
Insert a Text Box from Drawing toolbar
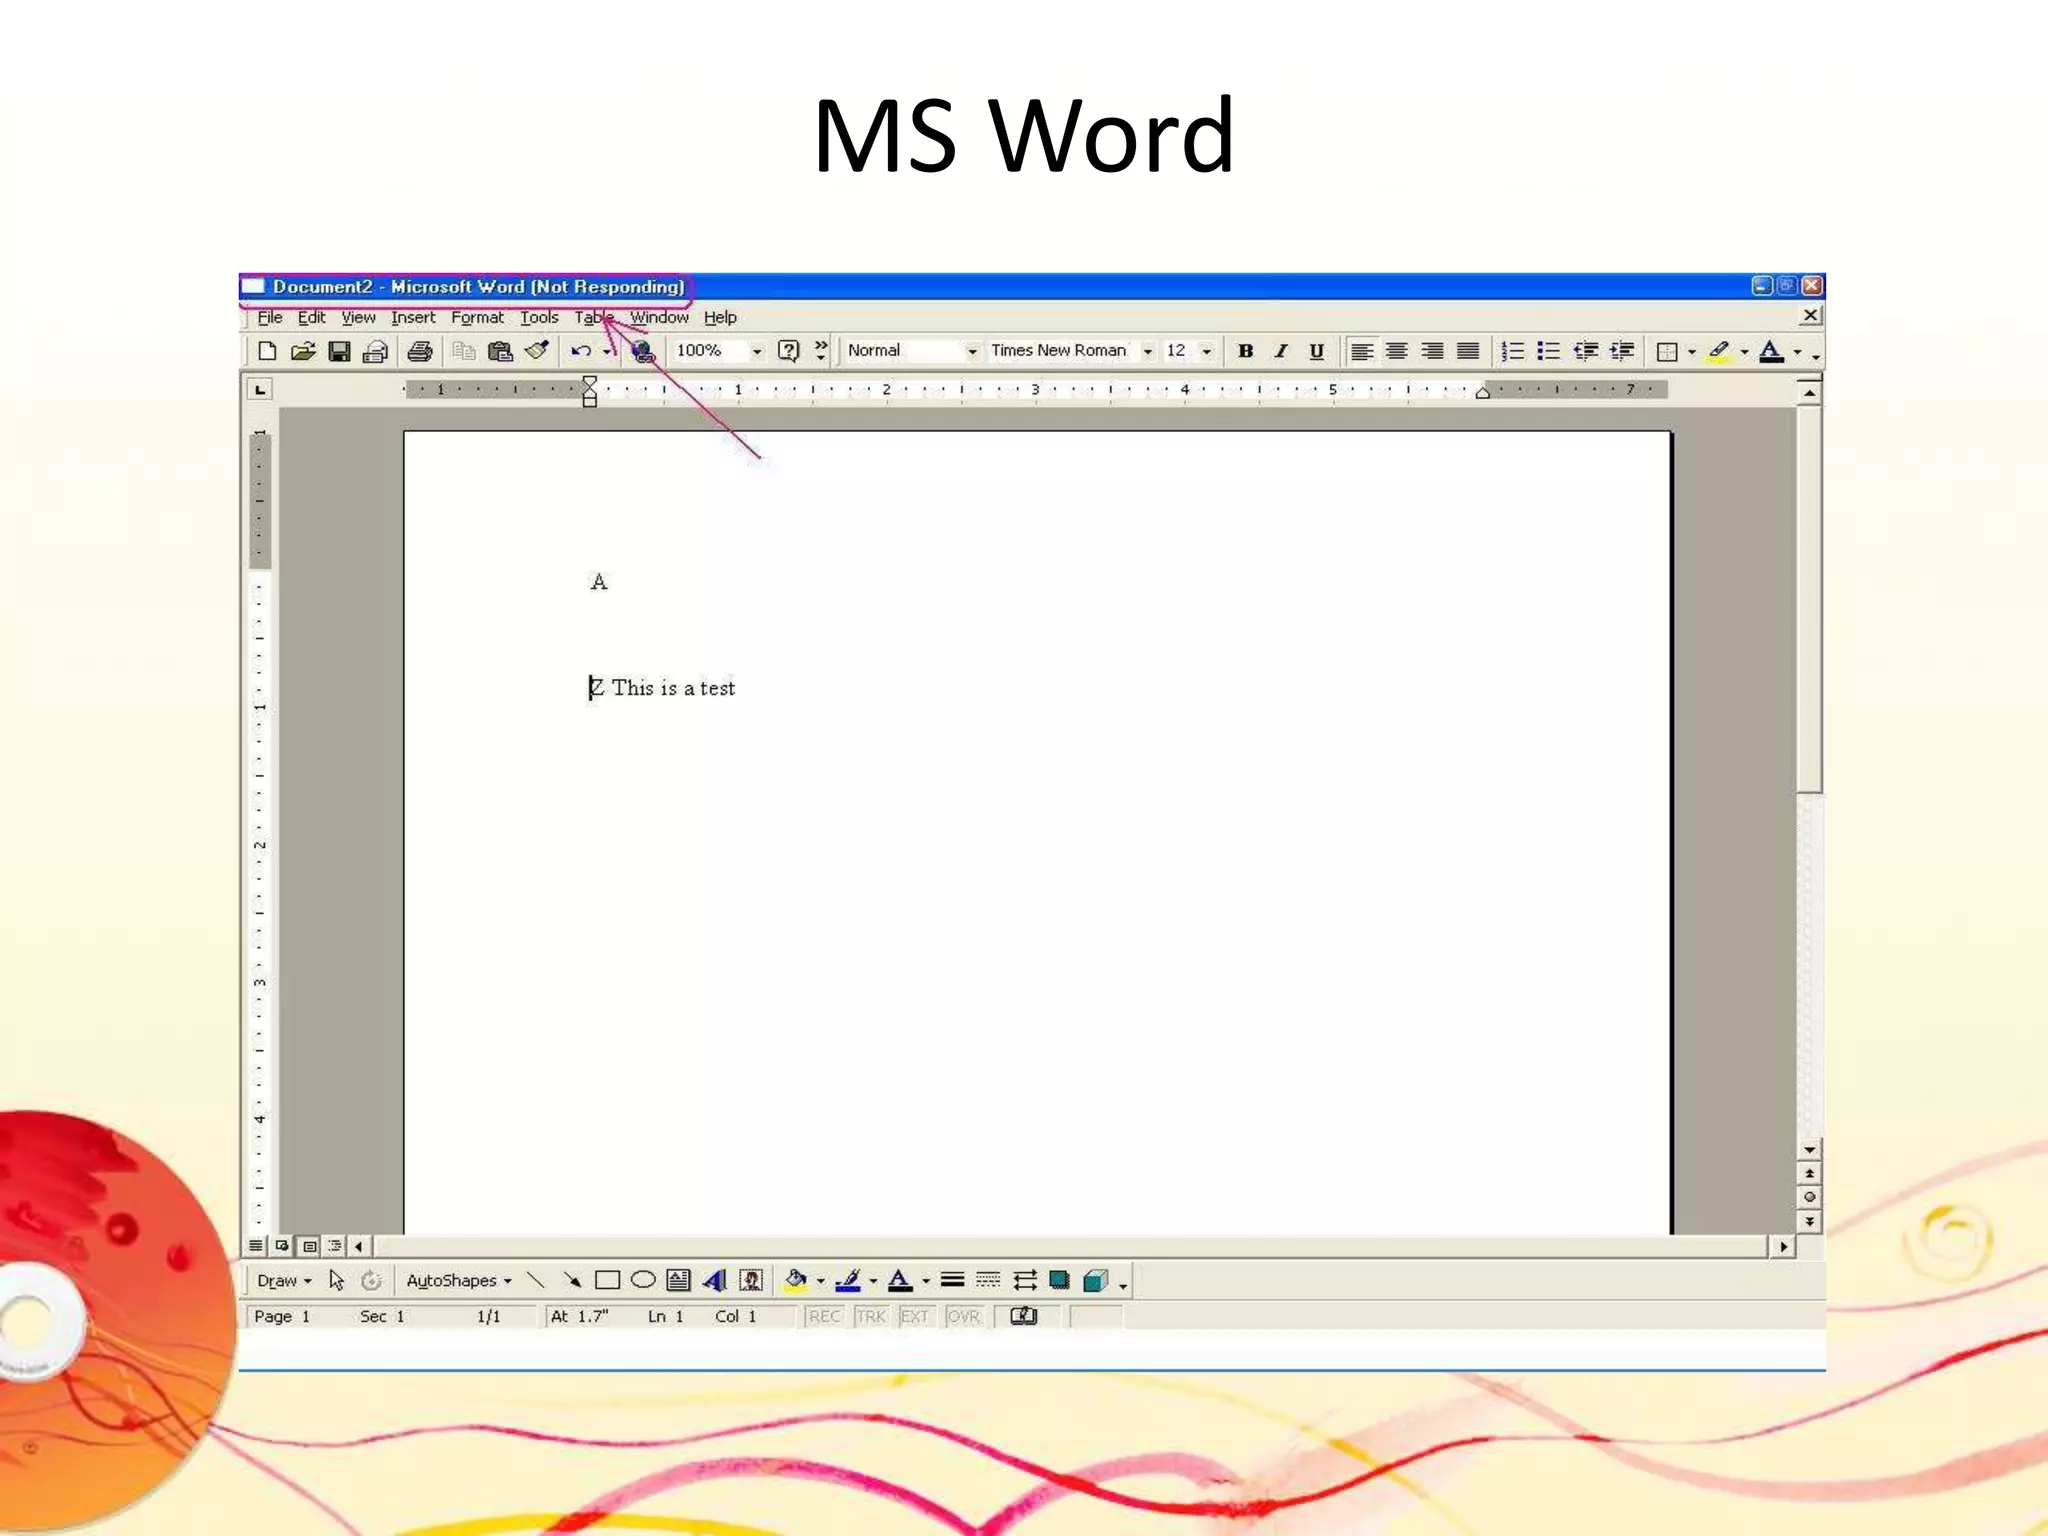[x=679, y=1280]
